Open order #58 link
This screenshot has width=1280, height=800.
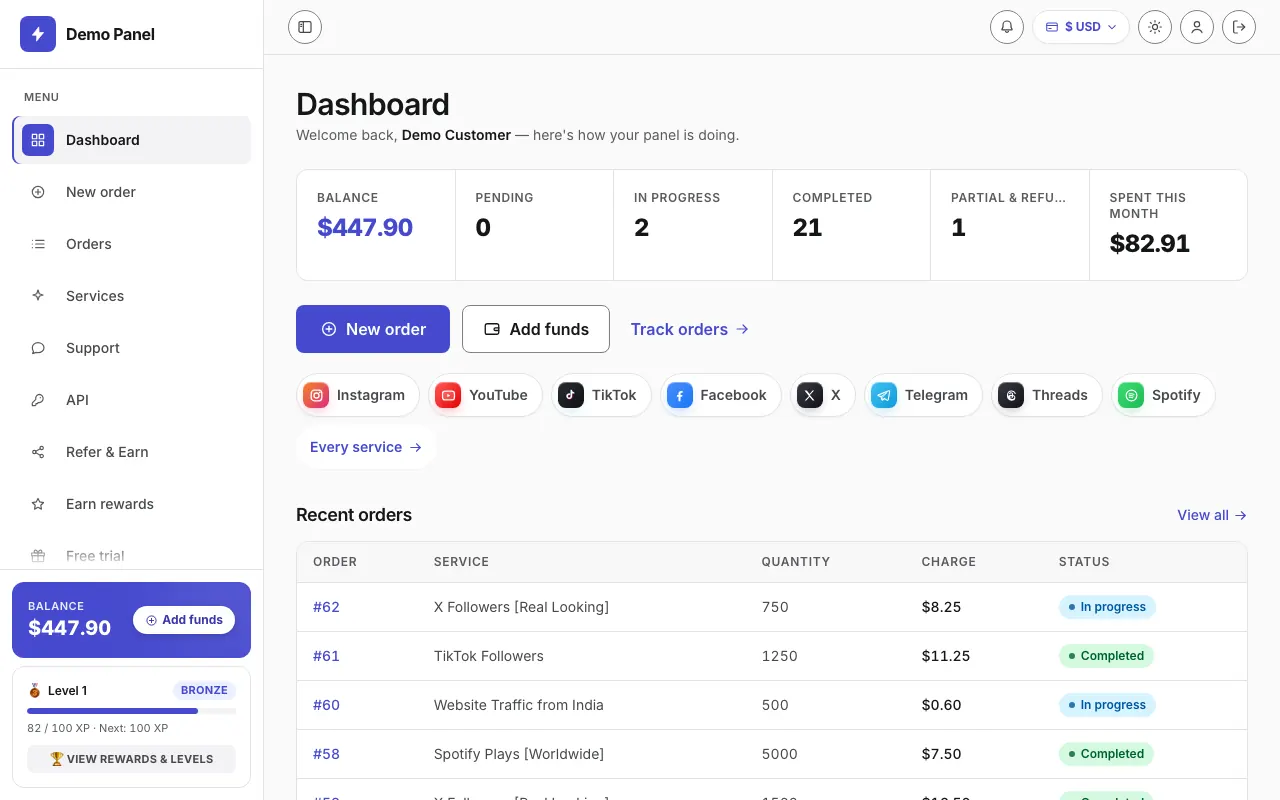(x=326, y=754)
